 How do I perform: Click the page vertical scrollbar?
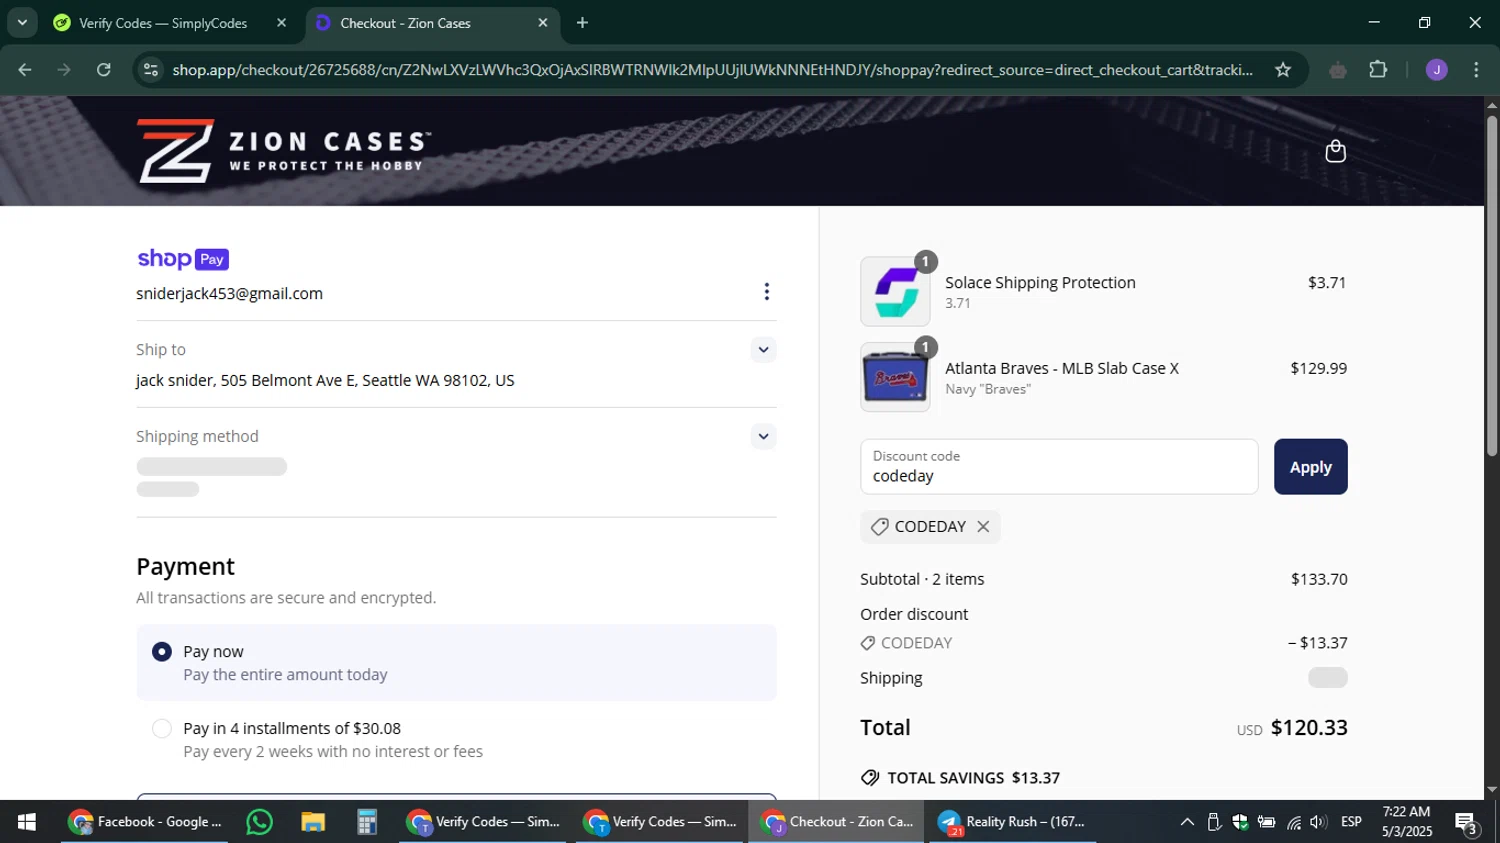[x=1492, y=285]
